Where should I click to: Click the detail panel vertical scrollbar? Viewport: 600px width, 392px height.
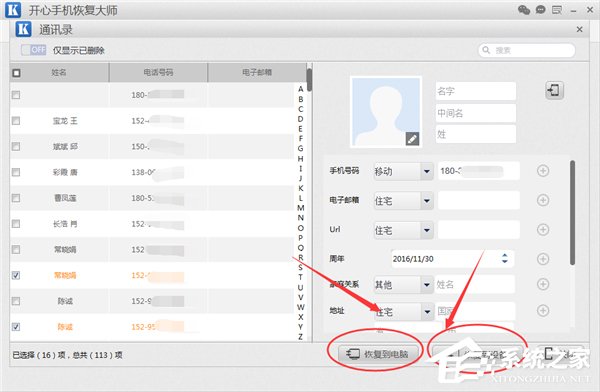pos(572,213)
